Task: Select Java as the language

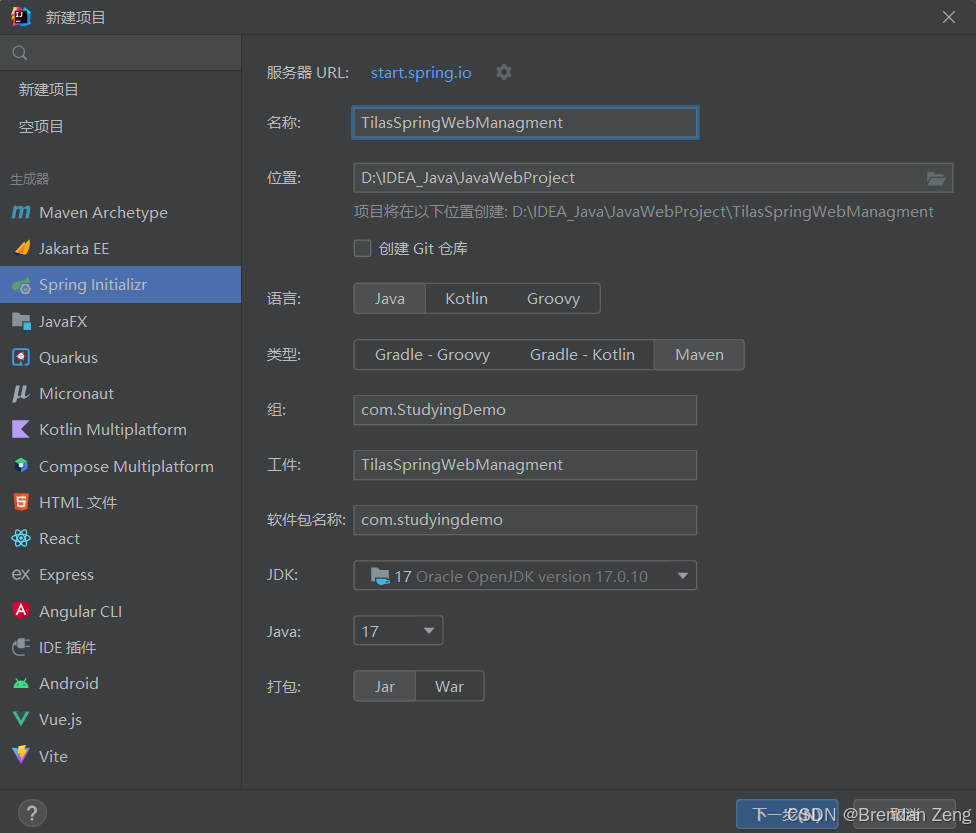Action: tap(390, 298)
